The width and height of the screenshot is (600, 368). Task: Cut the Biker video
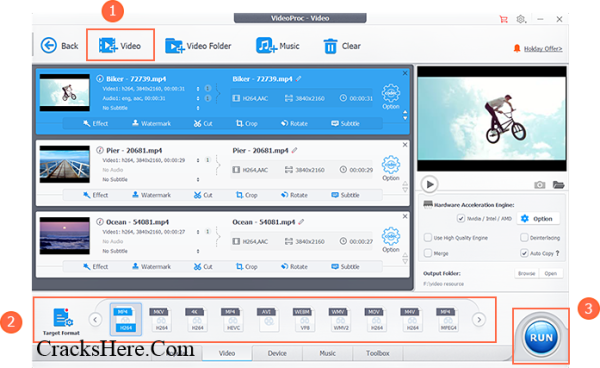(203, 124)
